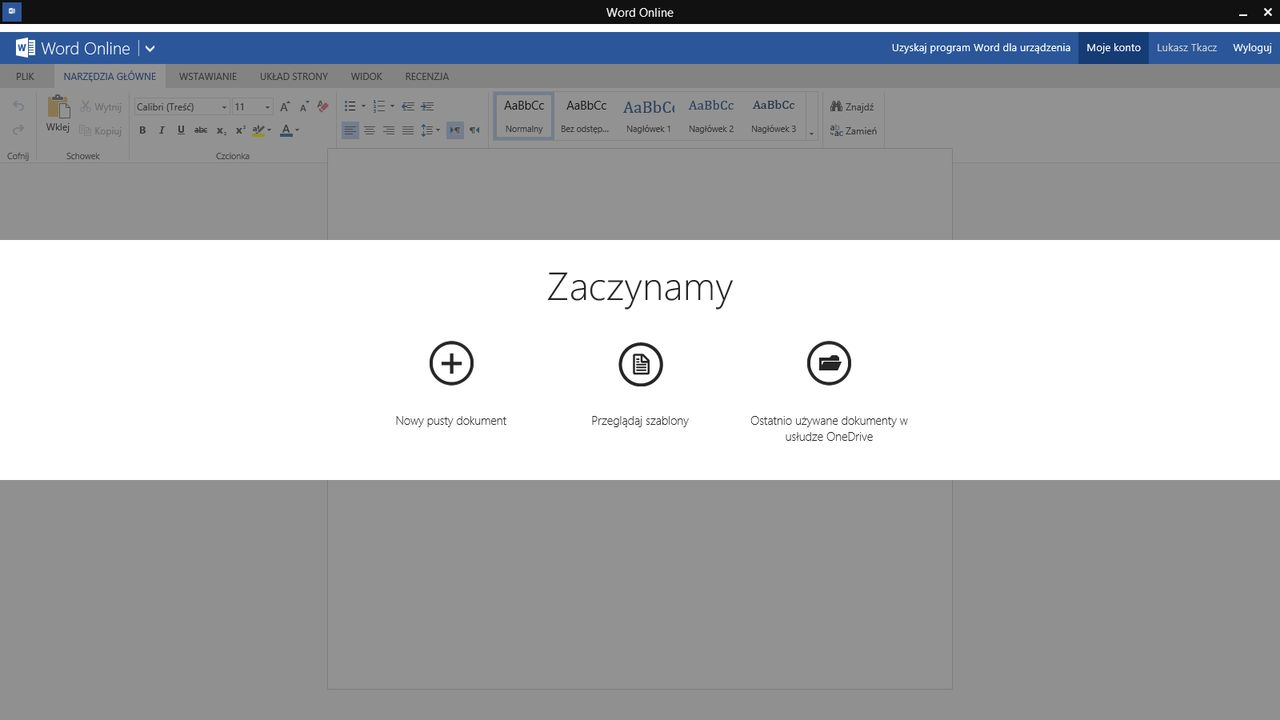1280x720 pixels.
Task: Toggle Underline formatting
Action: (x=181, y=130)
